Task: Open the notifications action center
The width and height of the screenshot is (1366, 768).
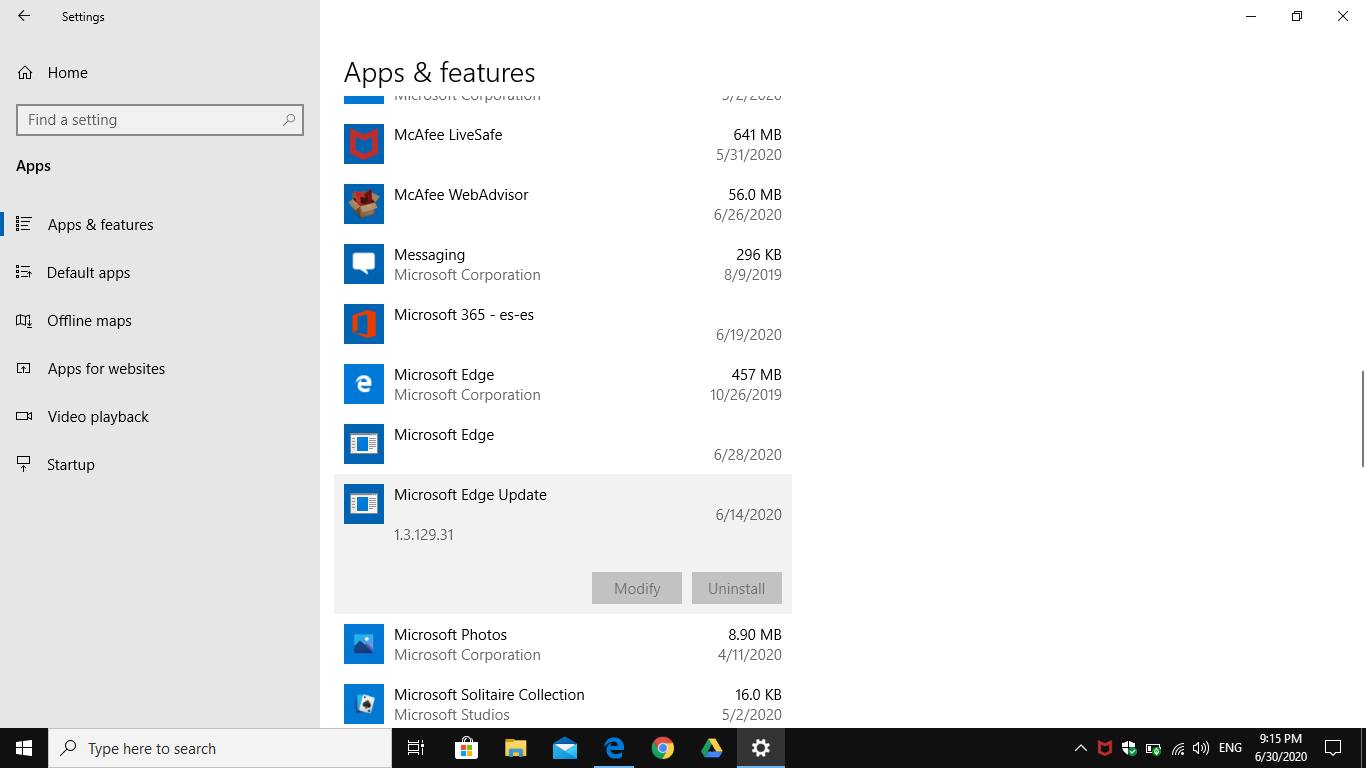Action: pos(1333,748)
